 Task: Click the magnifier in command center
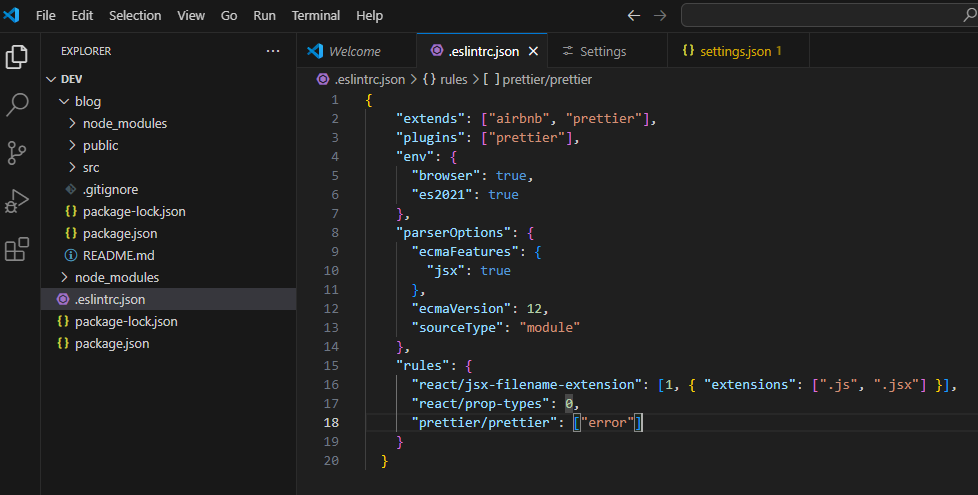pyautogui.click(x=970, y=15)
